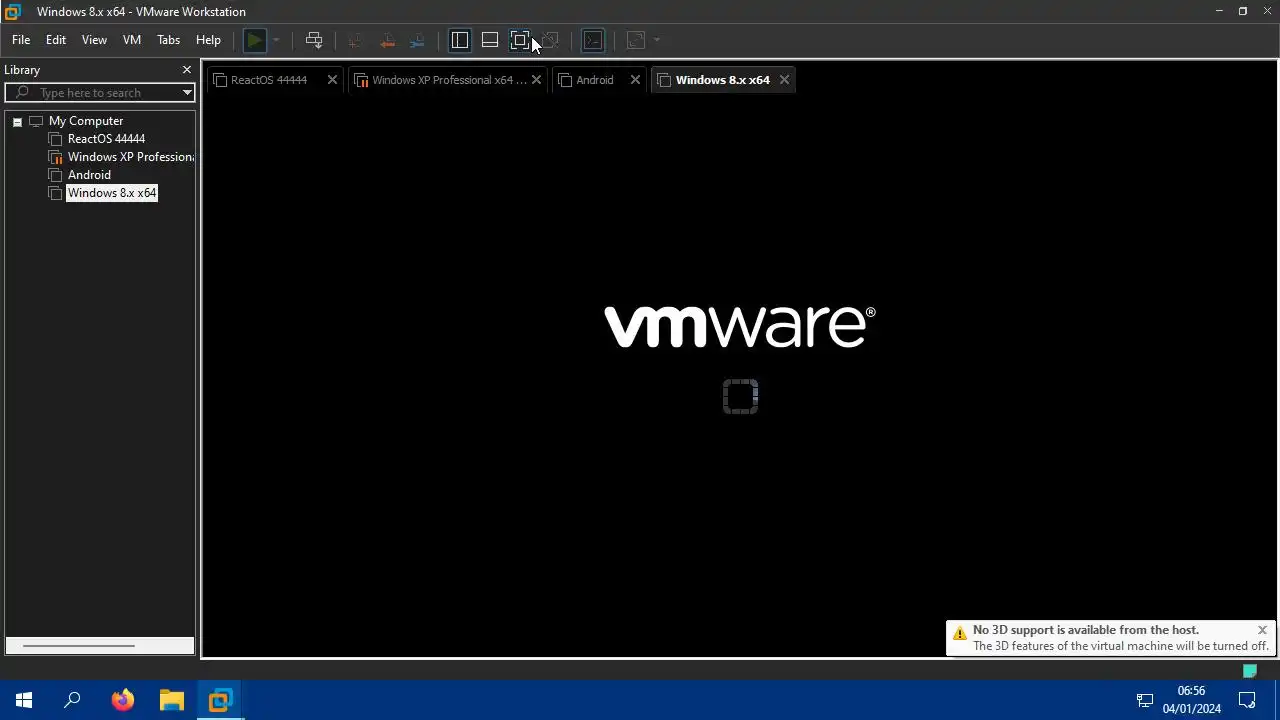This screenshot has width=1280, height=720.
Task: Open File Explorer from the taskbar
Action: click(x=171, y=700)
